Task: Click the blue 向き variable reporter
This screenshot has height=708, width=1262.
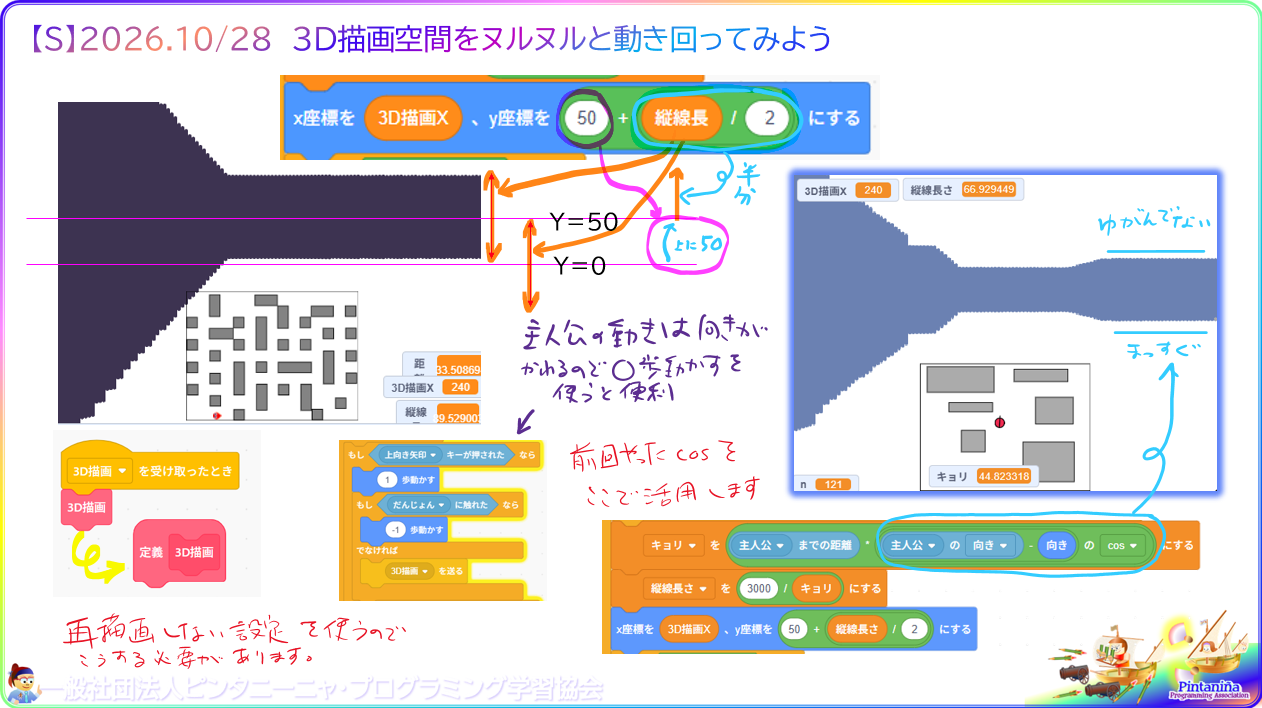Action: pos(1057,546)
